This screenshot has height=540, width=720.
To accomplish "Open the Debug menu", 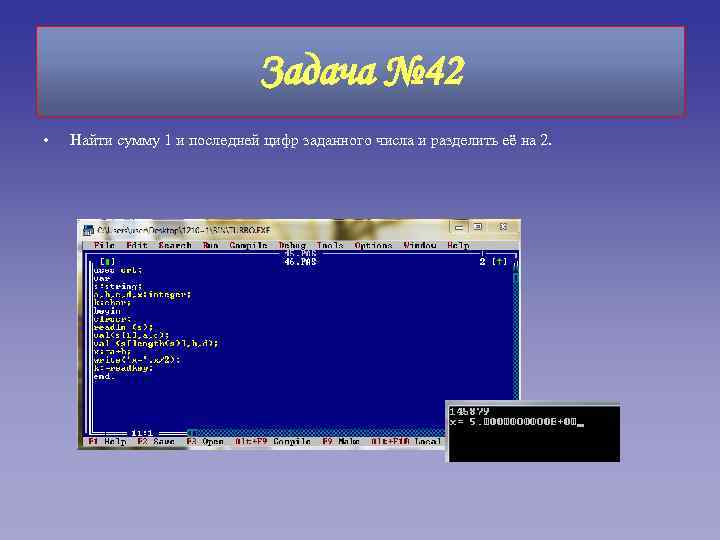I will tap(292, 246).
